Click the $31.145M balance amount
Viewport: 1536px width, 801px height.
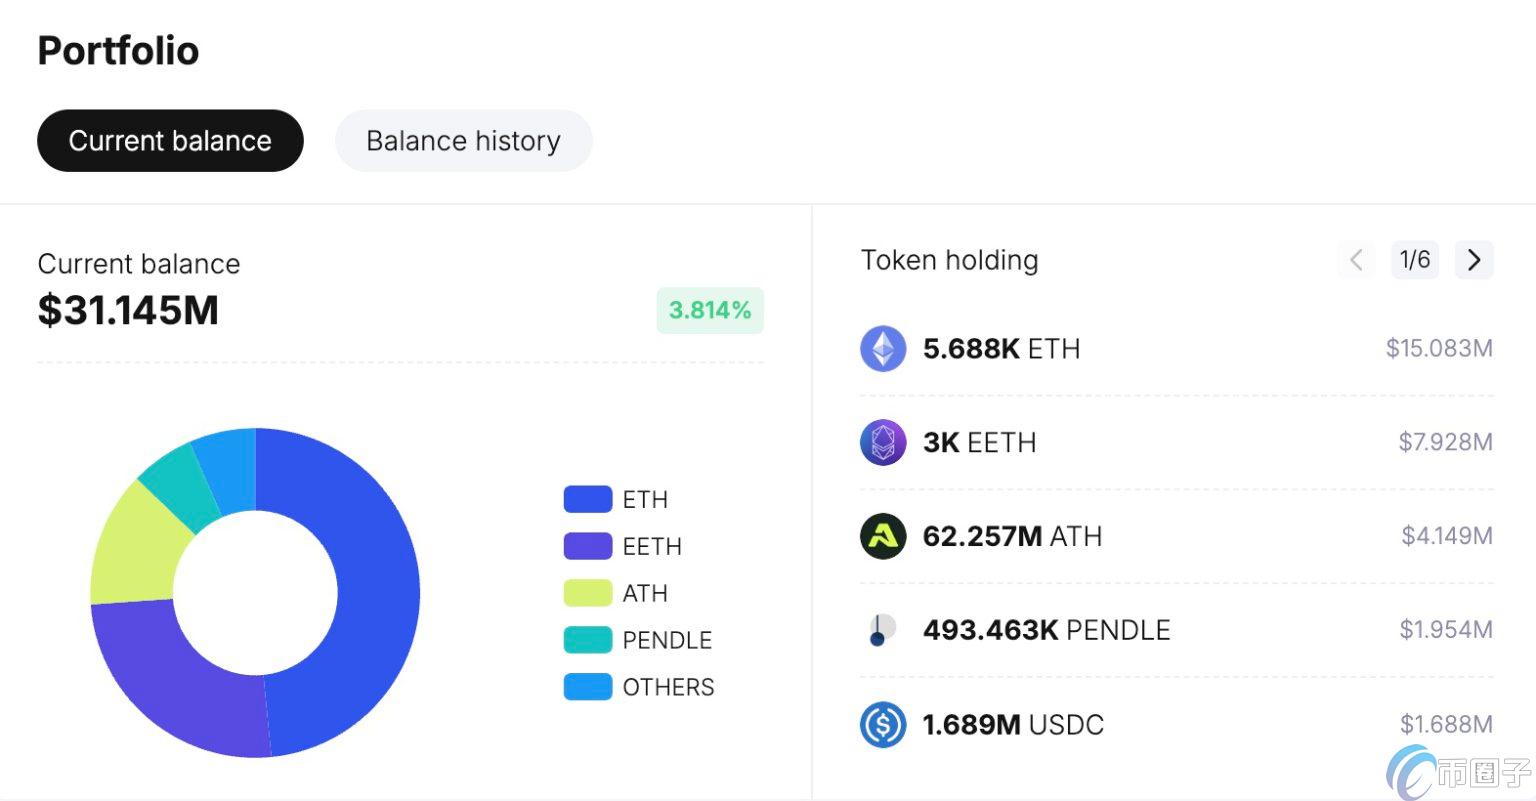tap(128, 310)
